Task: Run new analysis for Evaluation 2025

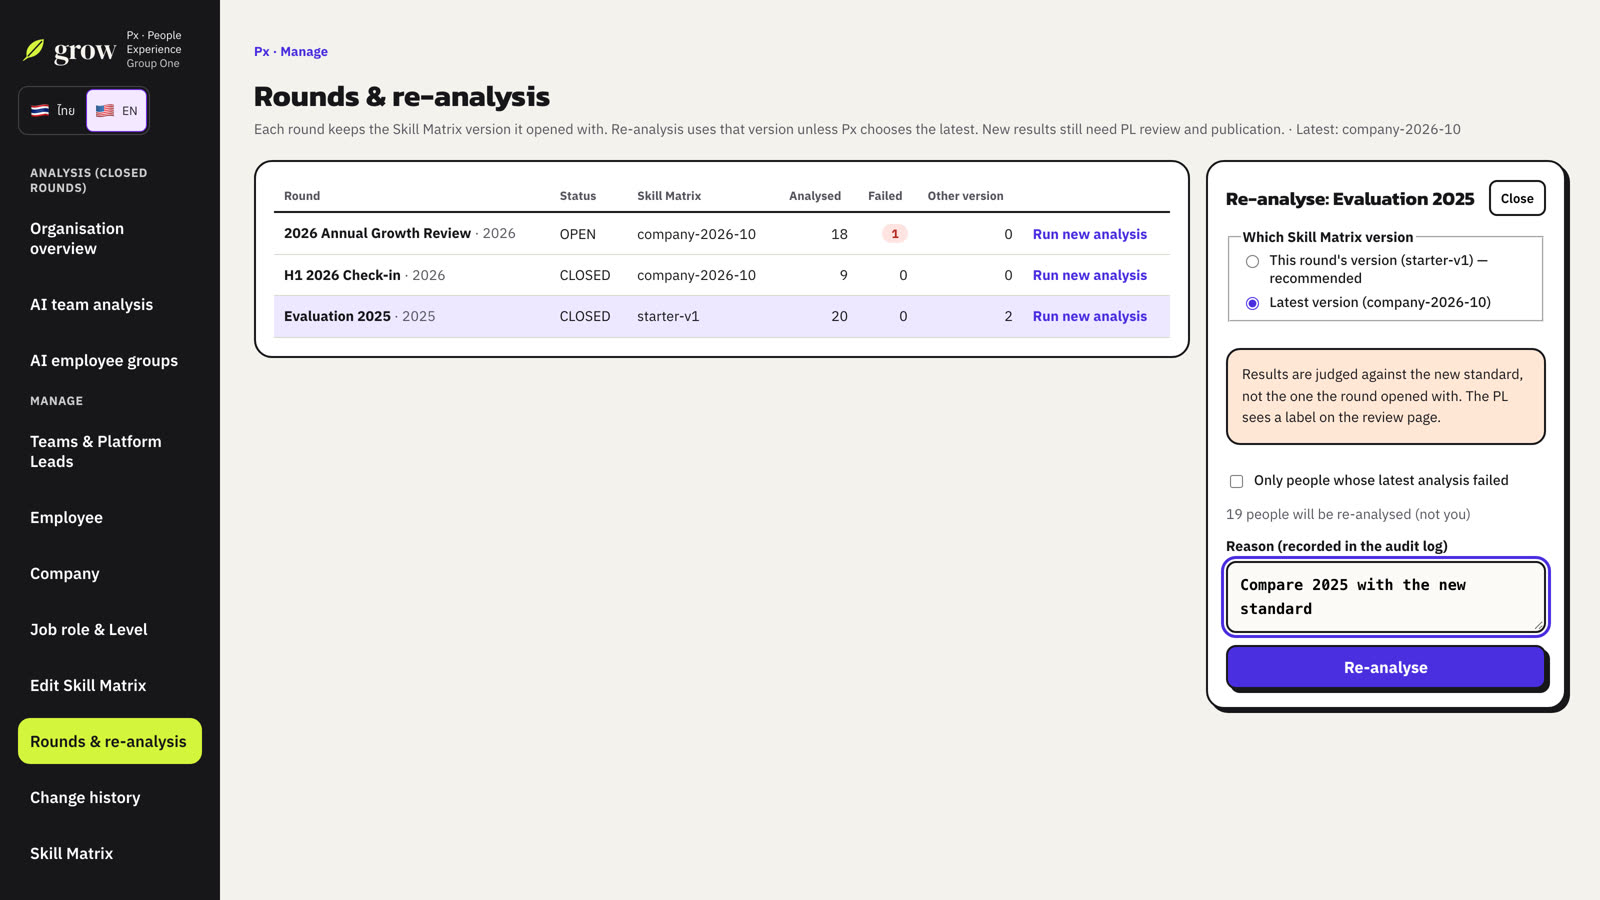Action: [x=1089, y=316]
